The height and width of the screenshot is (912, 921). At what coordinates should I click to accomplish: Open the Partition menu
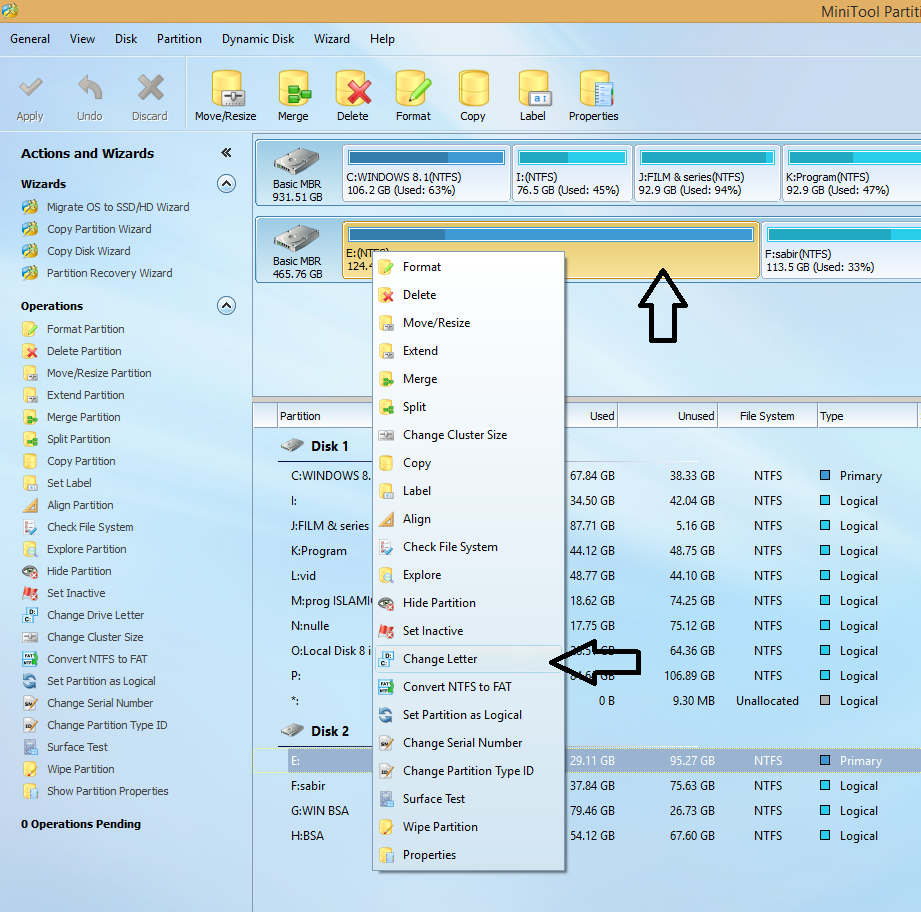[x=179, y=39]
